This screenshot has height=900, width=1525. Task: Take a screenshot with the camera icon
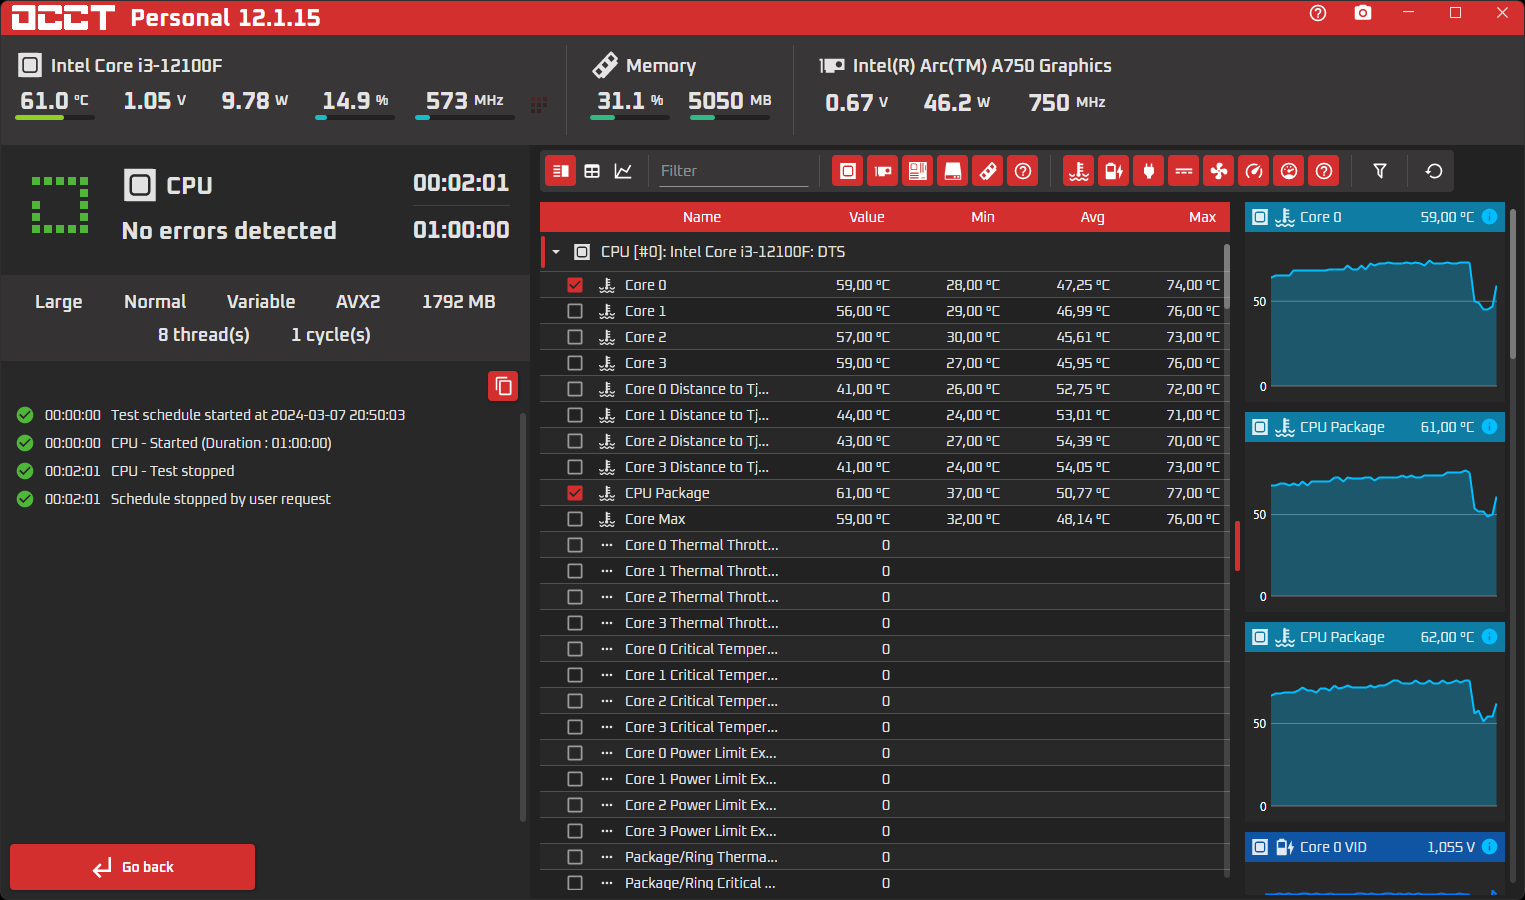1363,13
